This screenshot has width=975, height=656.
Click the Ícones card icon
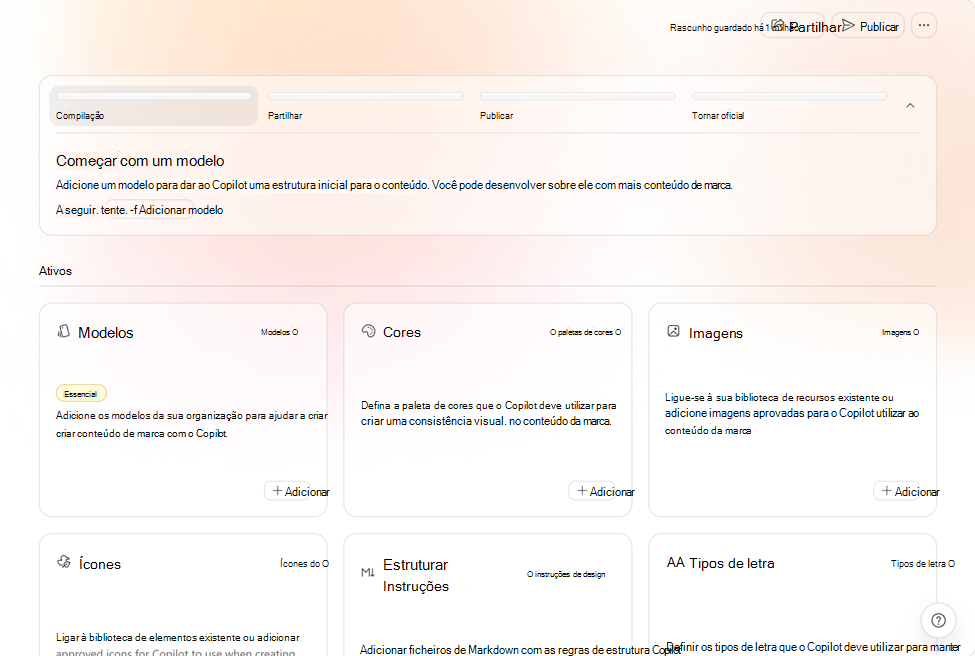point(64,562)
